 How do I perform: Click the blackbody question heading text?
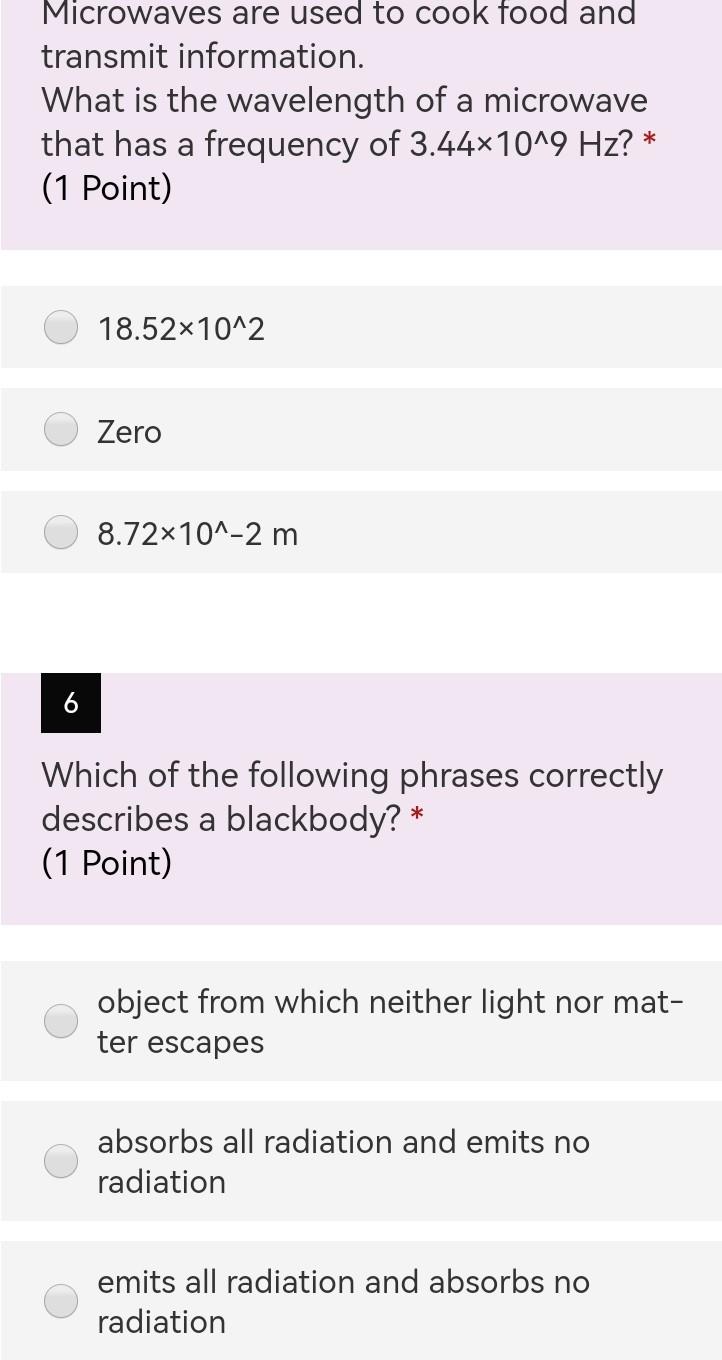352,797
